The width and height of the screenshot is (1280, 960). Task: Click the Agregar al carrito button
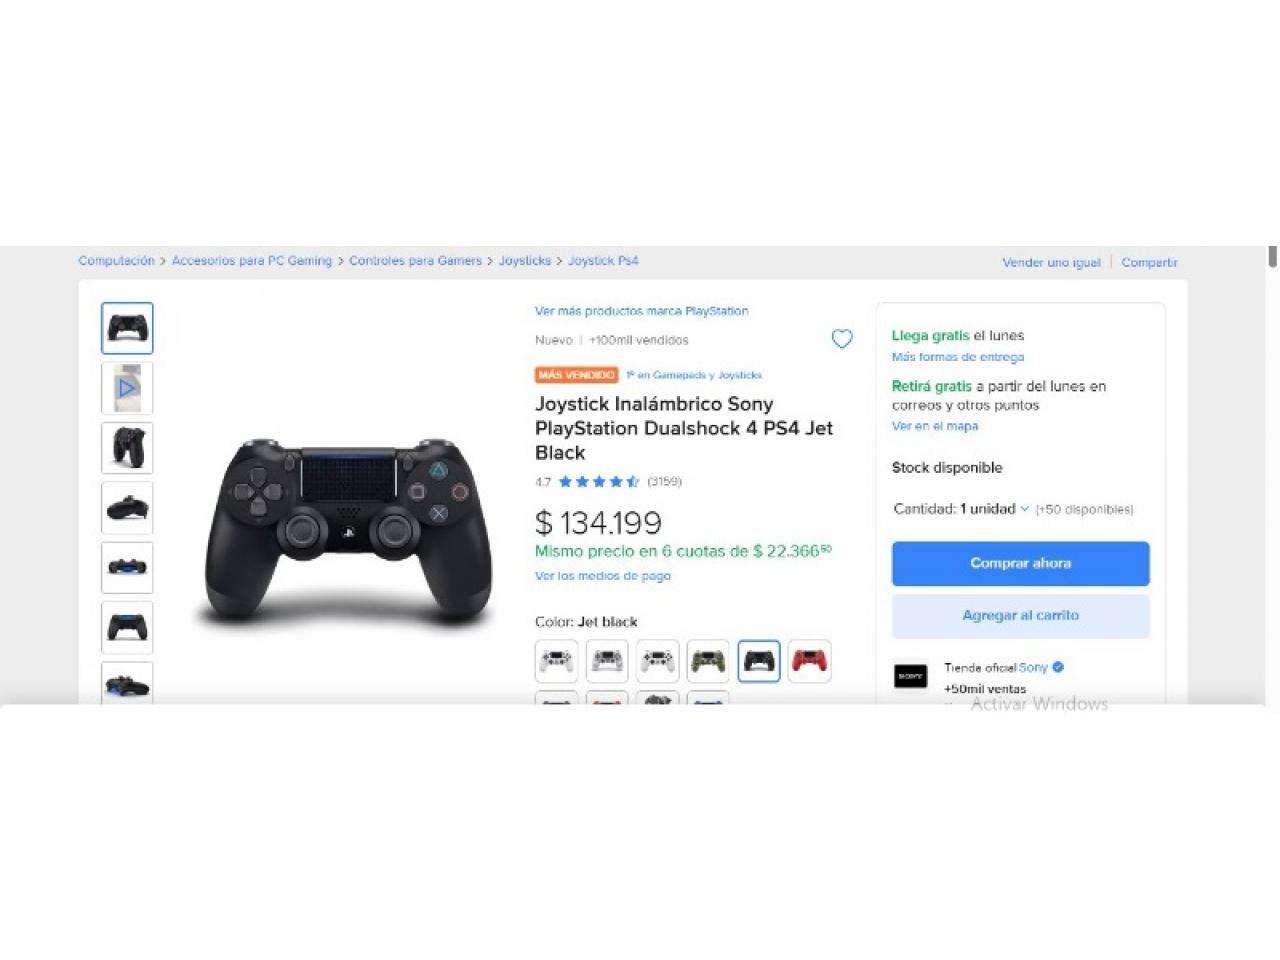tap(1020, 616)
